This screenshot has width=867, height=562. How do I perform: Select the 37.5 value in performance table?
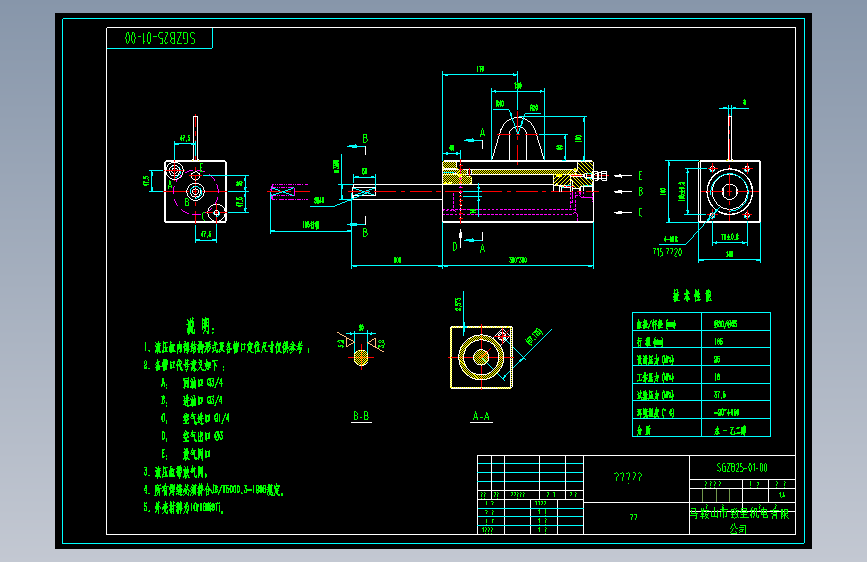pyautogui.click(x=719, y=394)
